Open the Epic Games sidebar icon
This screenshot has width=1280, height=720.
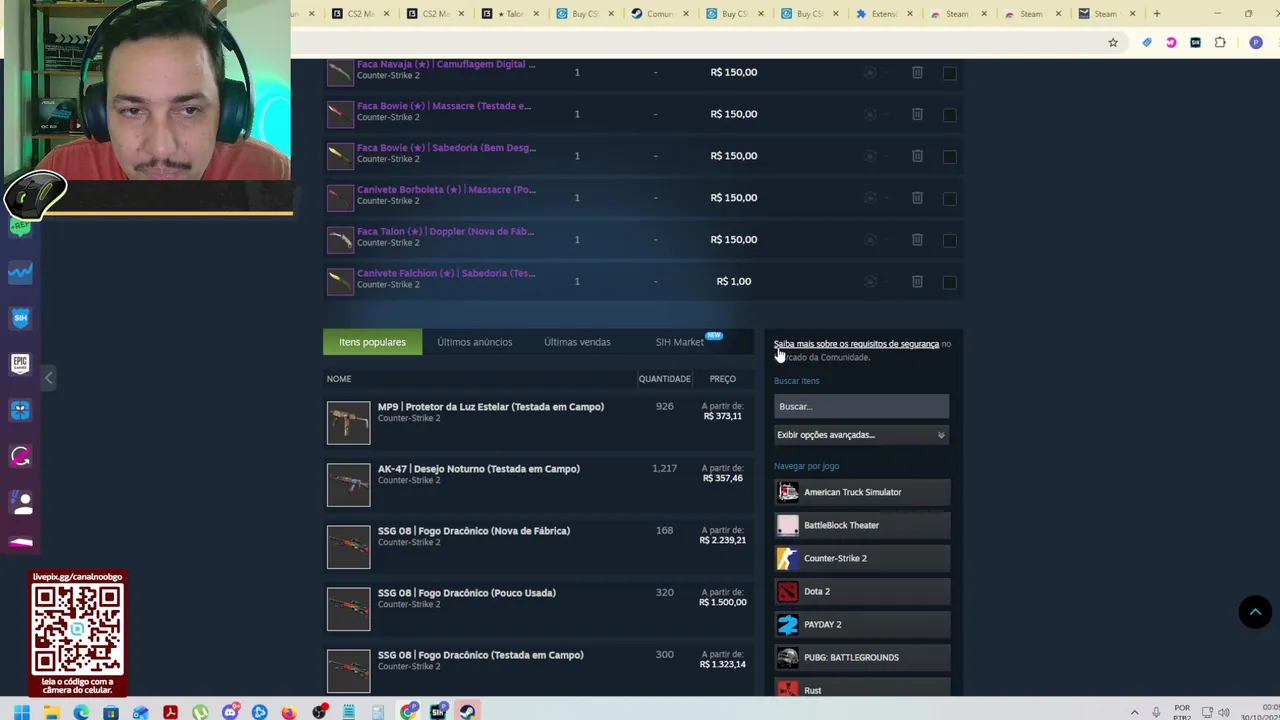point(21,364)
